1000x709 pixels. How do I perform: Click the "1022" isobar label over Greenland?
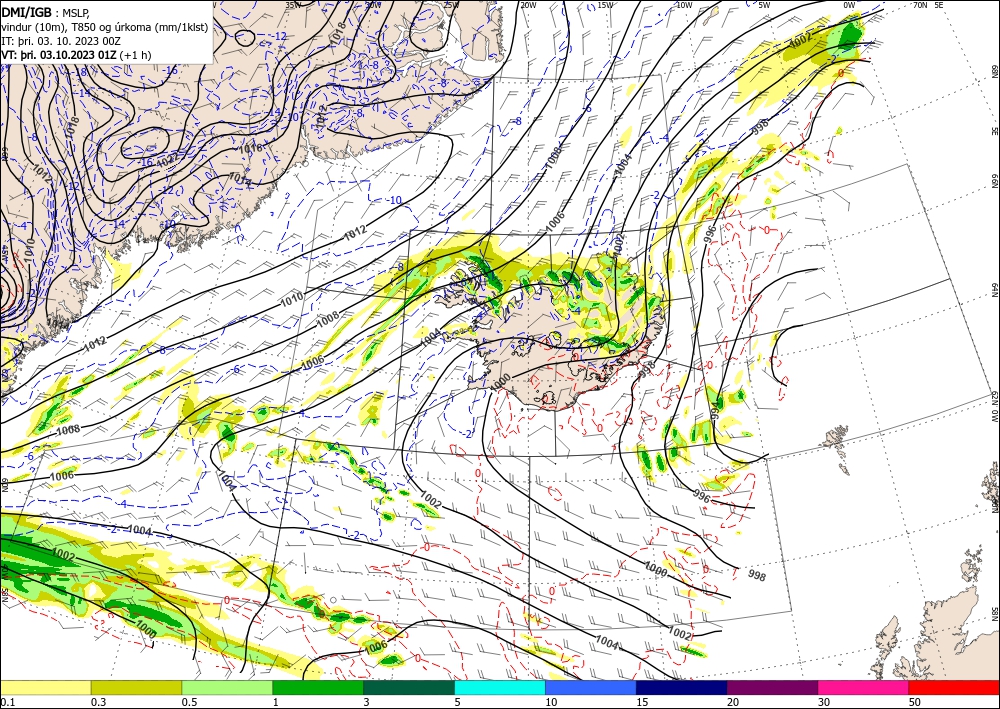tap(167, 161)
